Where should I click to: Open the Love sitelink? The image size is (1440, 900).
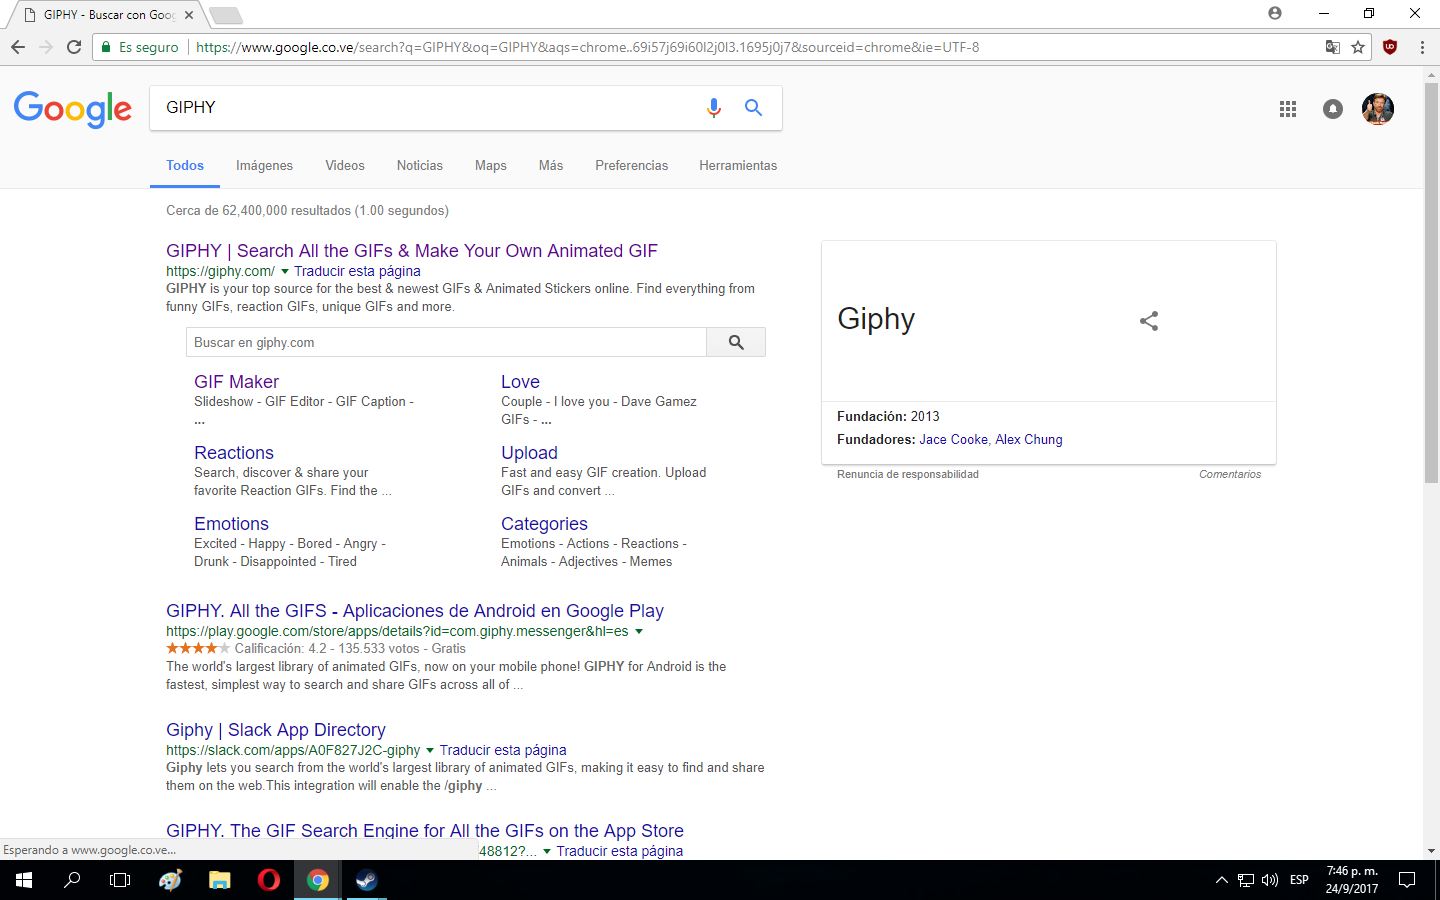pos(520,382)
